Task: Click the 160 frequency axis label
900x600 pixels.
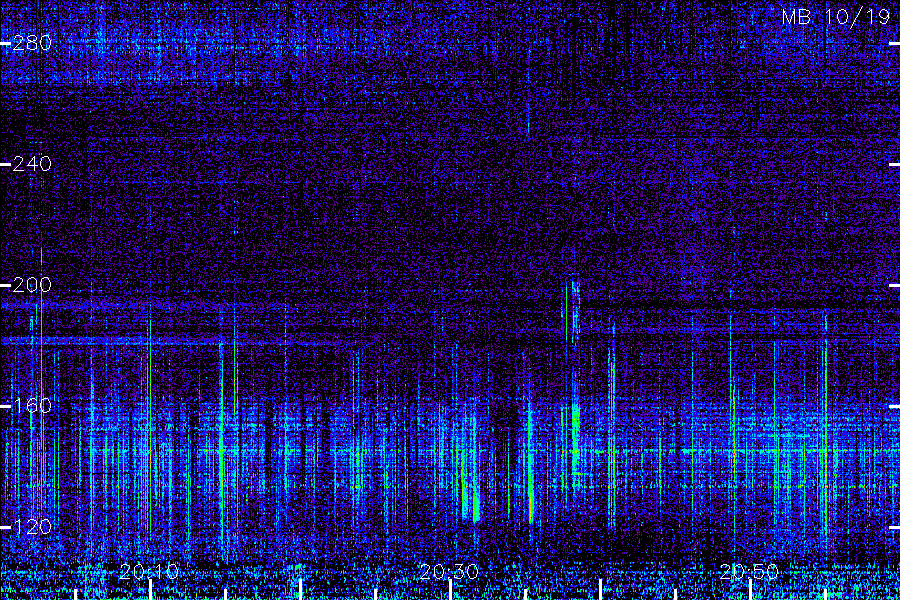Action: [x=32, y=406]
